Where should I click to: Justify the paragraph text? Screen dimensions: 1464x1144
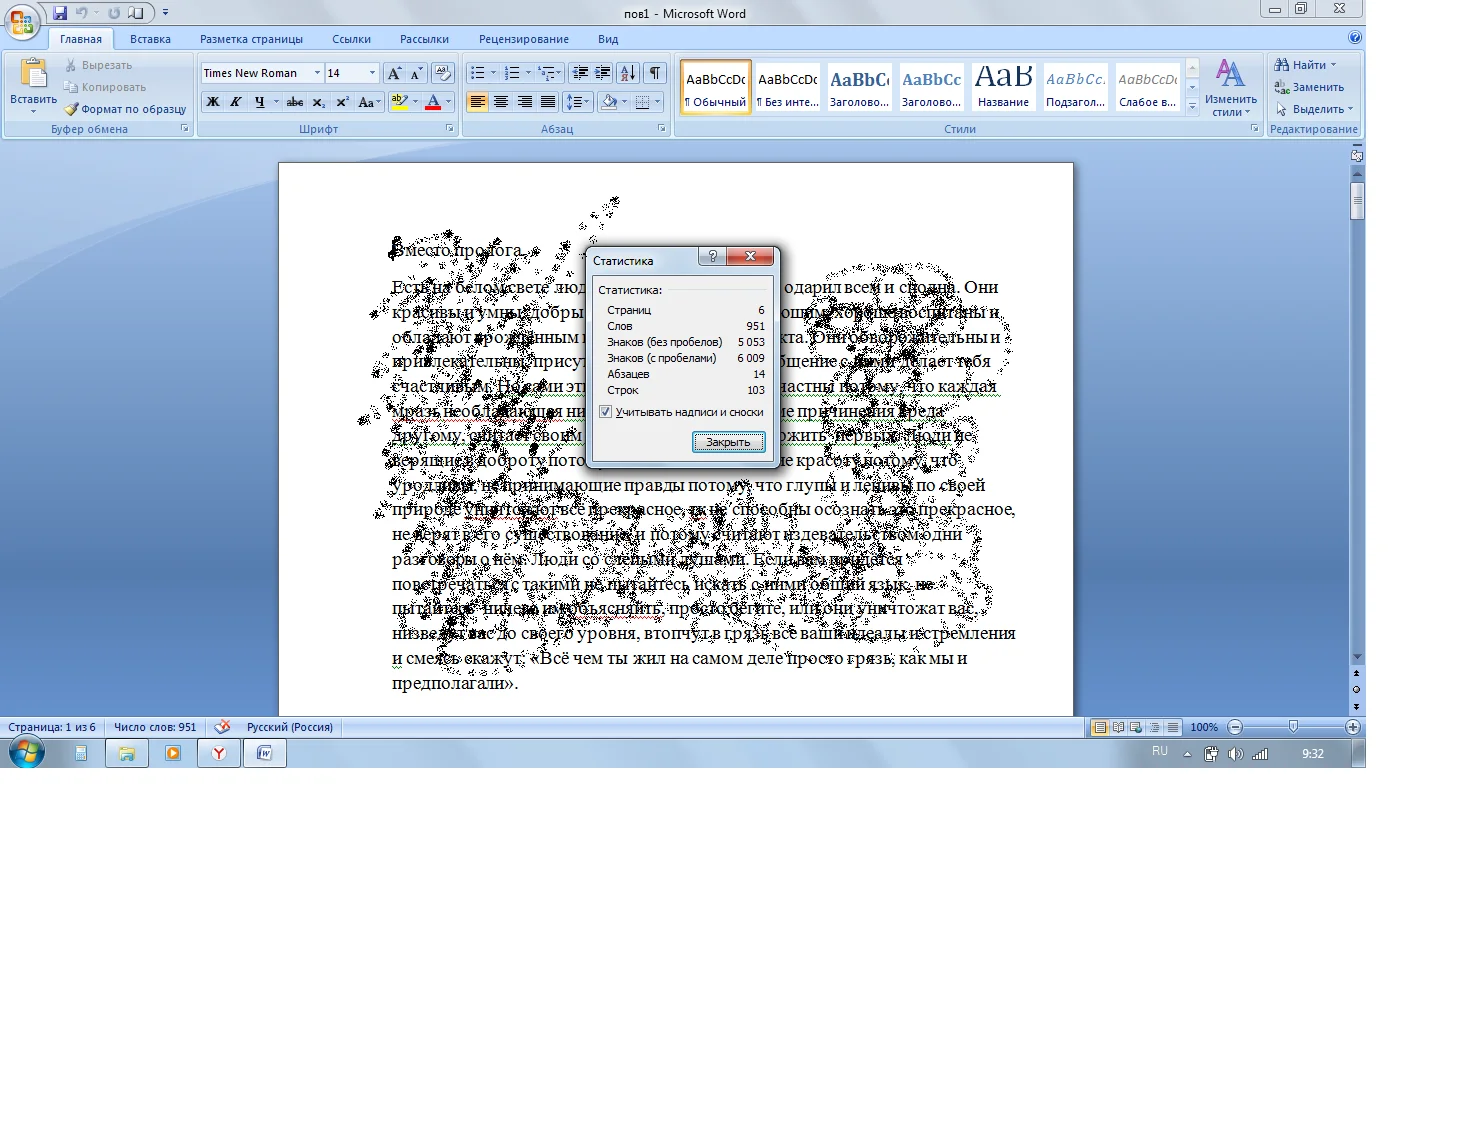tap(548, 102)
